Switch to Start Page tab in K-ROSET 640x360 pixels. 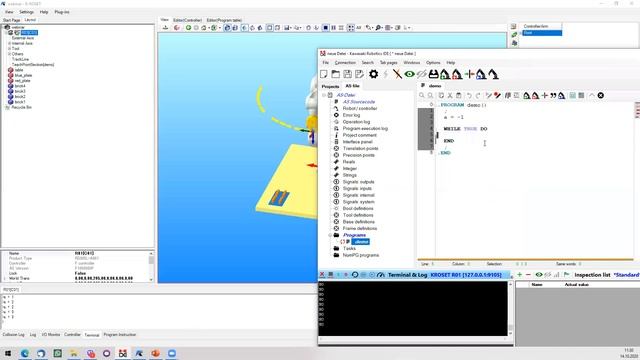11,20
